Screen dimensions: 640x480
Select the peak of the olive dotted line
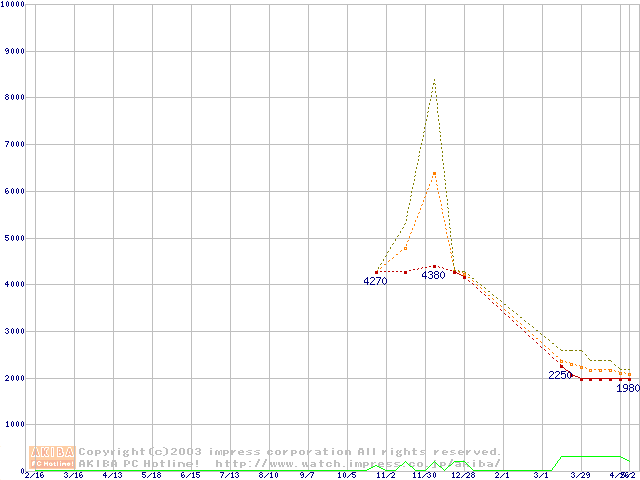(434, 80)
